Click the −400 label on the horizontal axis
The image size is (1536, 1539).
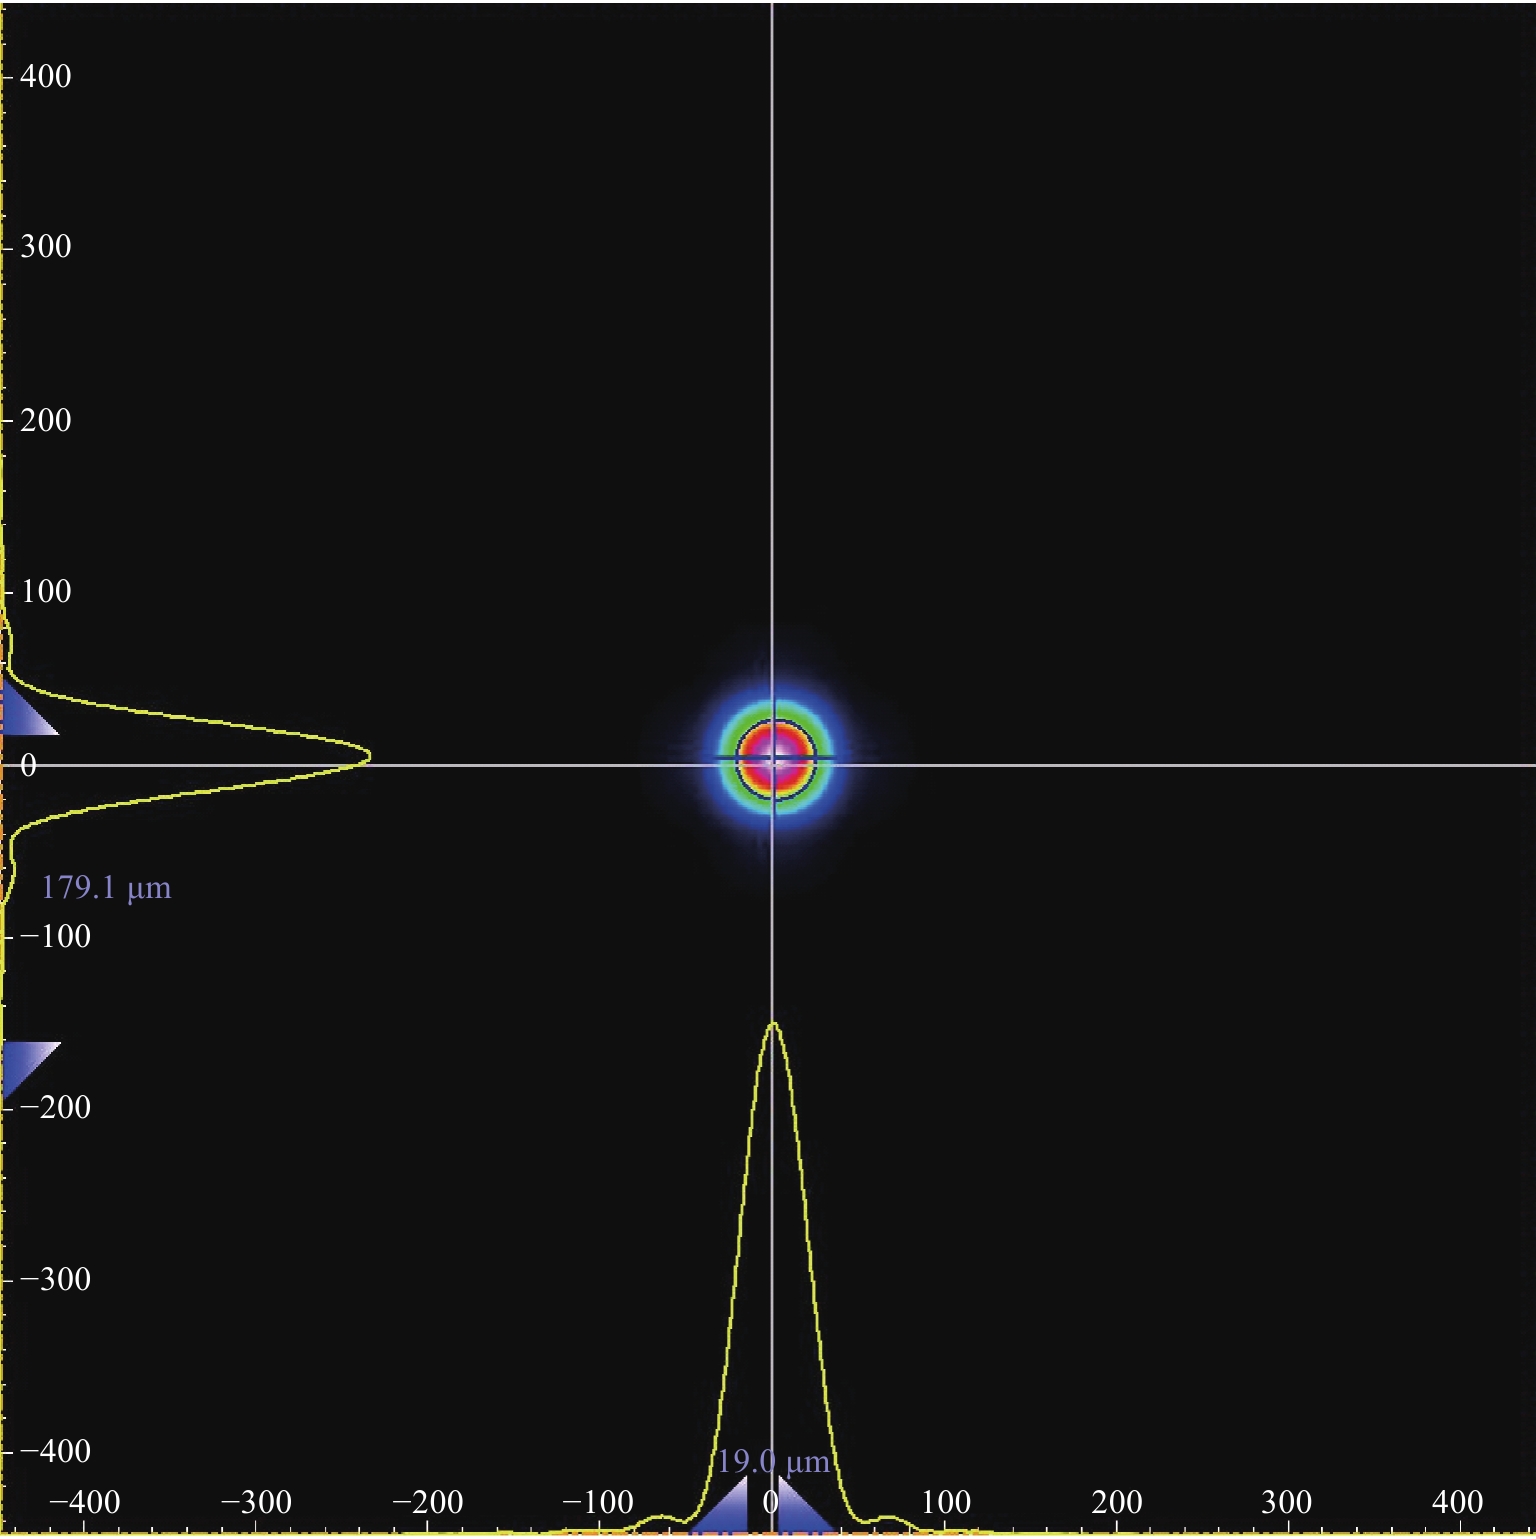pyautogui.click(x=85, y=1502)
